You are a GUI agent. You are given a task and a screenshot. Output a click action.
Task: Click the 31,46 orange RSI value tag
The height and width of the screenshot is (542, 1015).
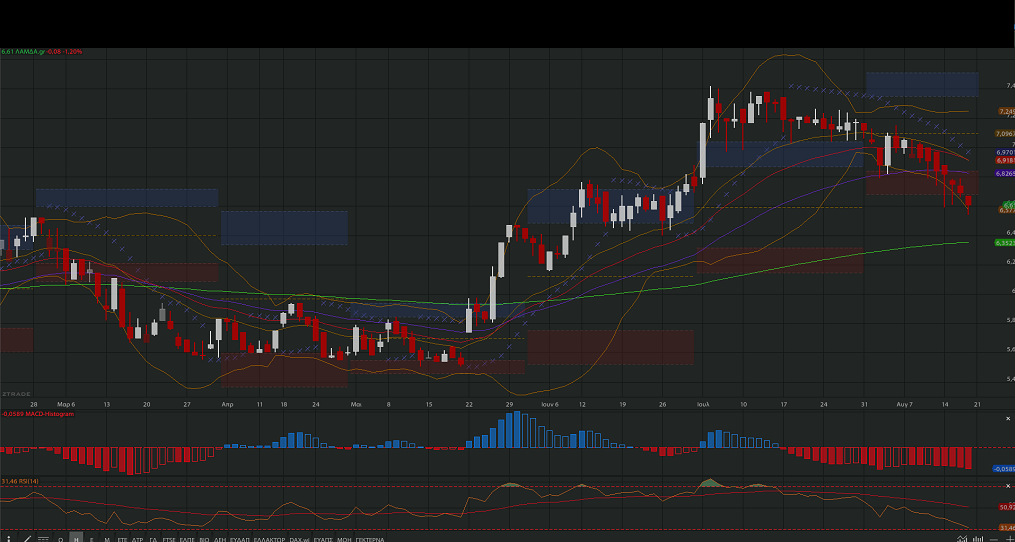point(1007,527)
